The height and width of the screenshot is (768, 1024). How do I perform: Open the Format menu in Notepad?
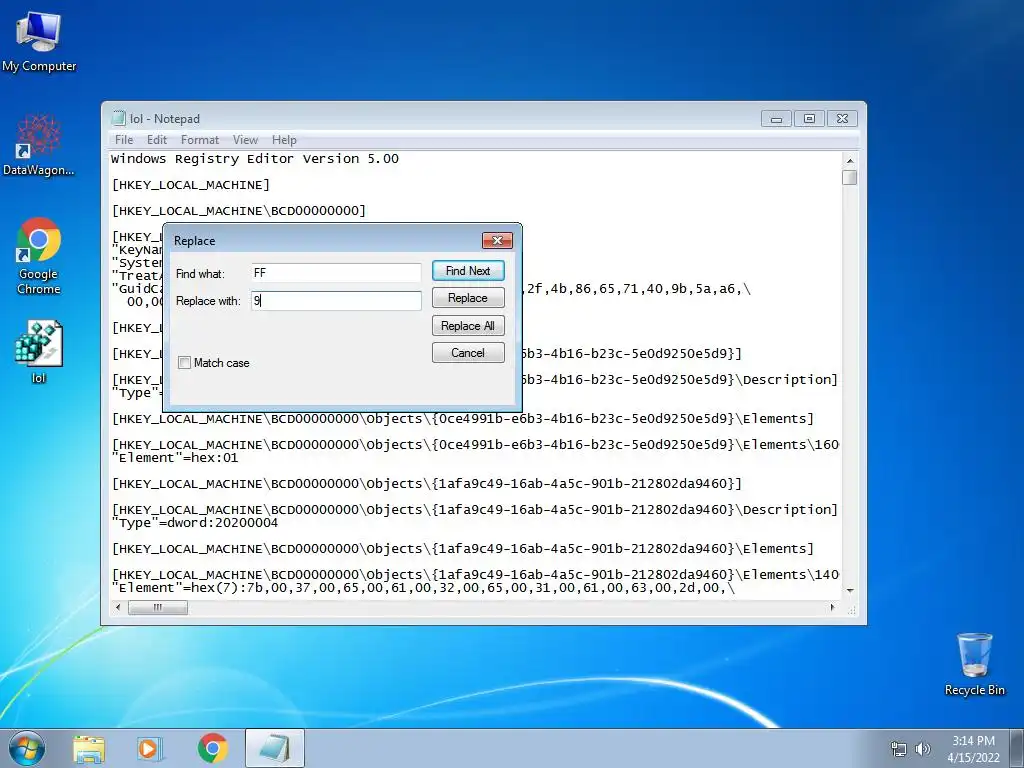pos(200,140)
